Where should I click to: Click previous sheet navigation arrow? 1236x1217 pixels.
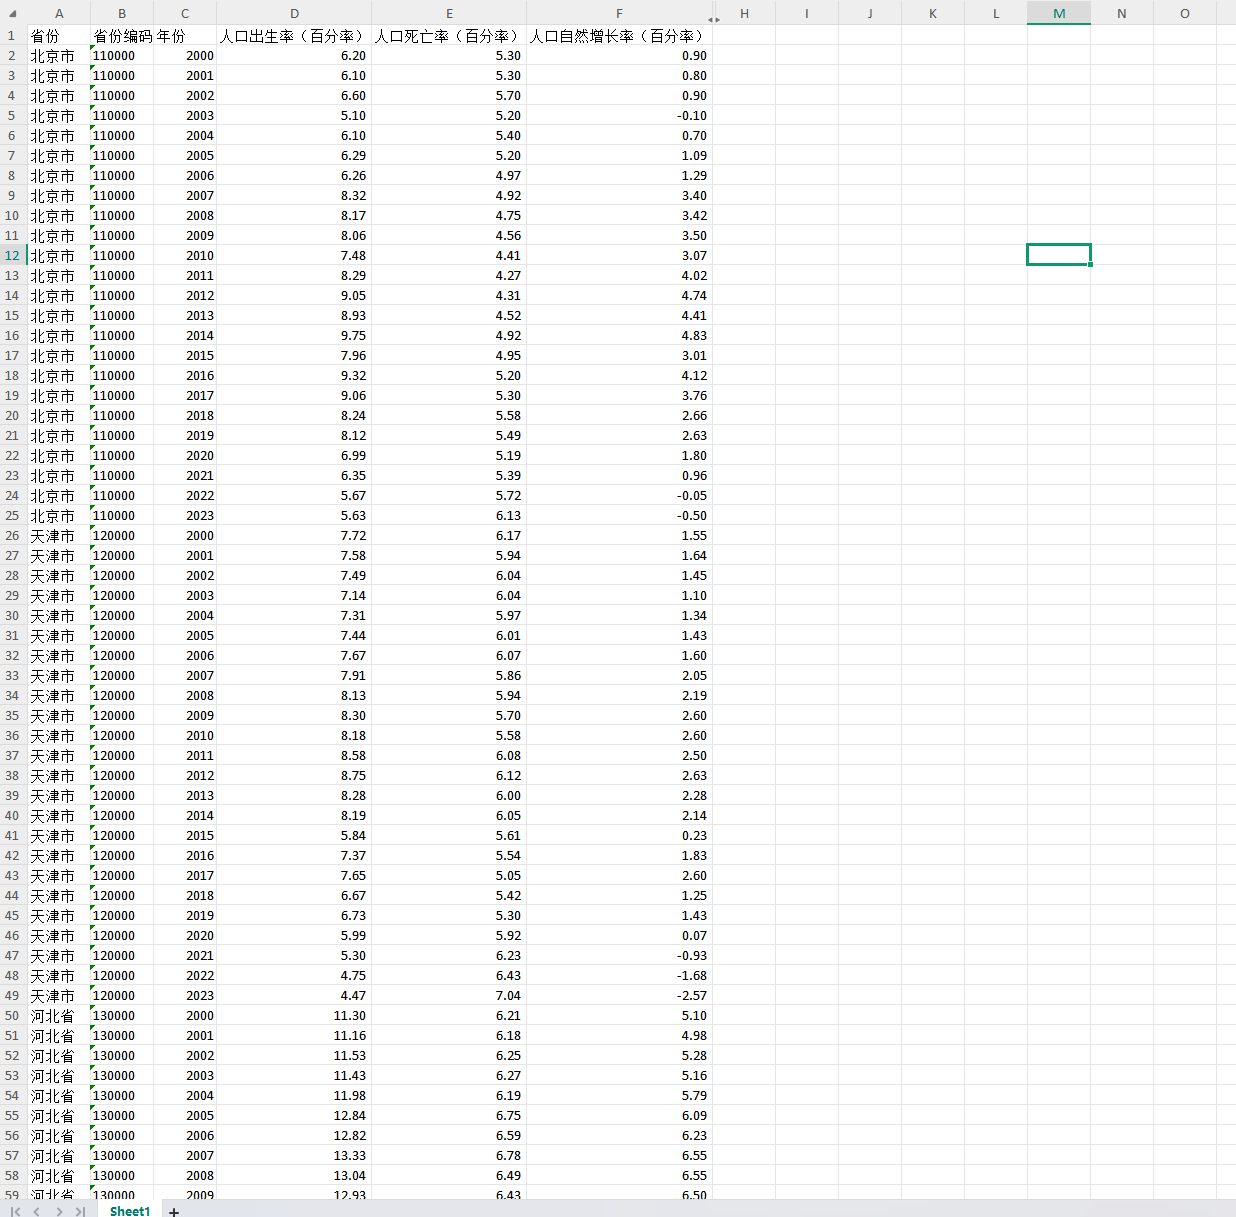coord(37,1211)
